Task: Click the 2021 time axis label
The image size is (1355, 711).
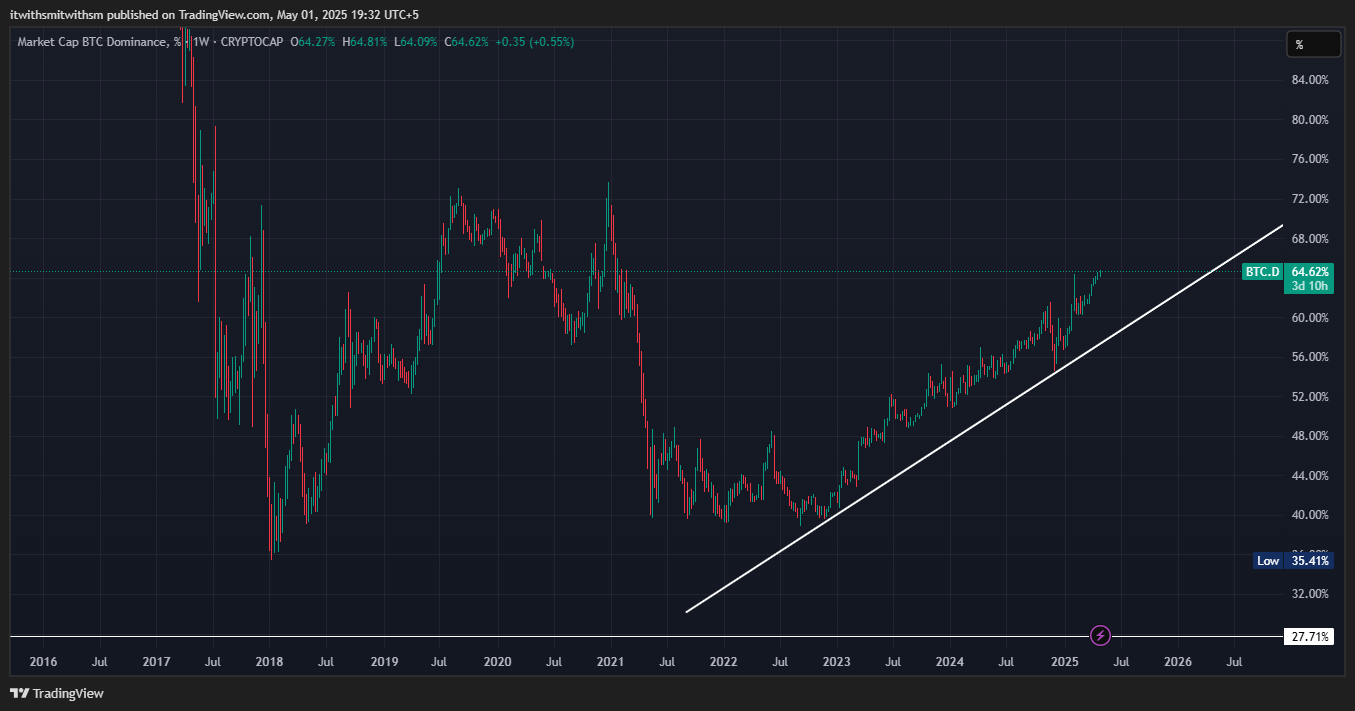Action: (x=610, y=662)
